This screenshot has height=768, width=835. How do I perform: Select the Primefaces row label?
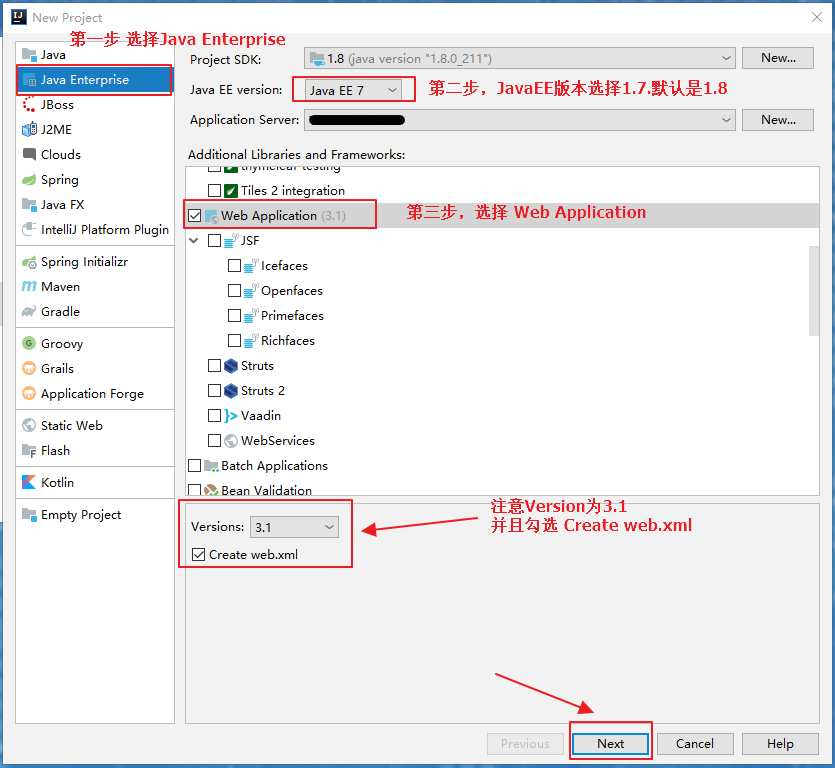point(292,316)
